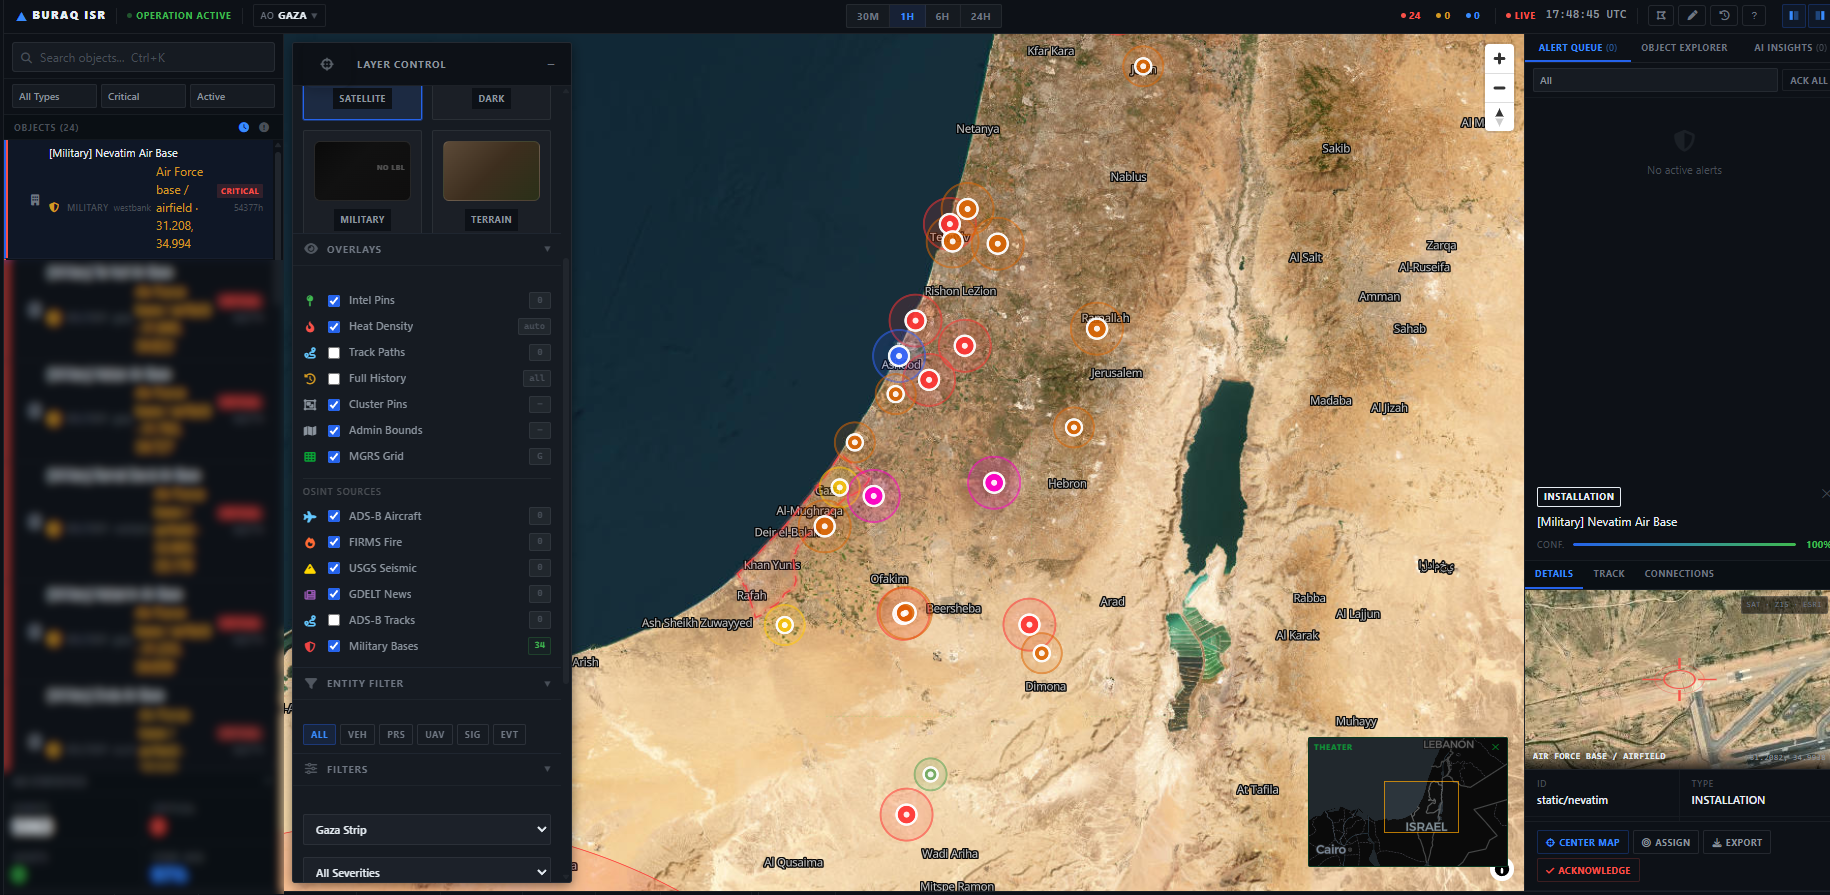Open the question mark help button
This screenshot has height=895, width=1830.
pos(1754,16)
